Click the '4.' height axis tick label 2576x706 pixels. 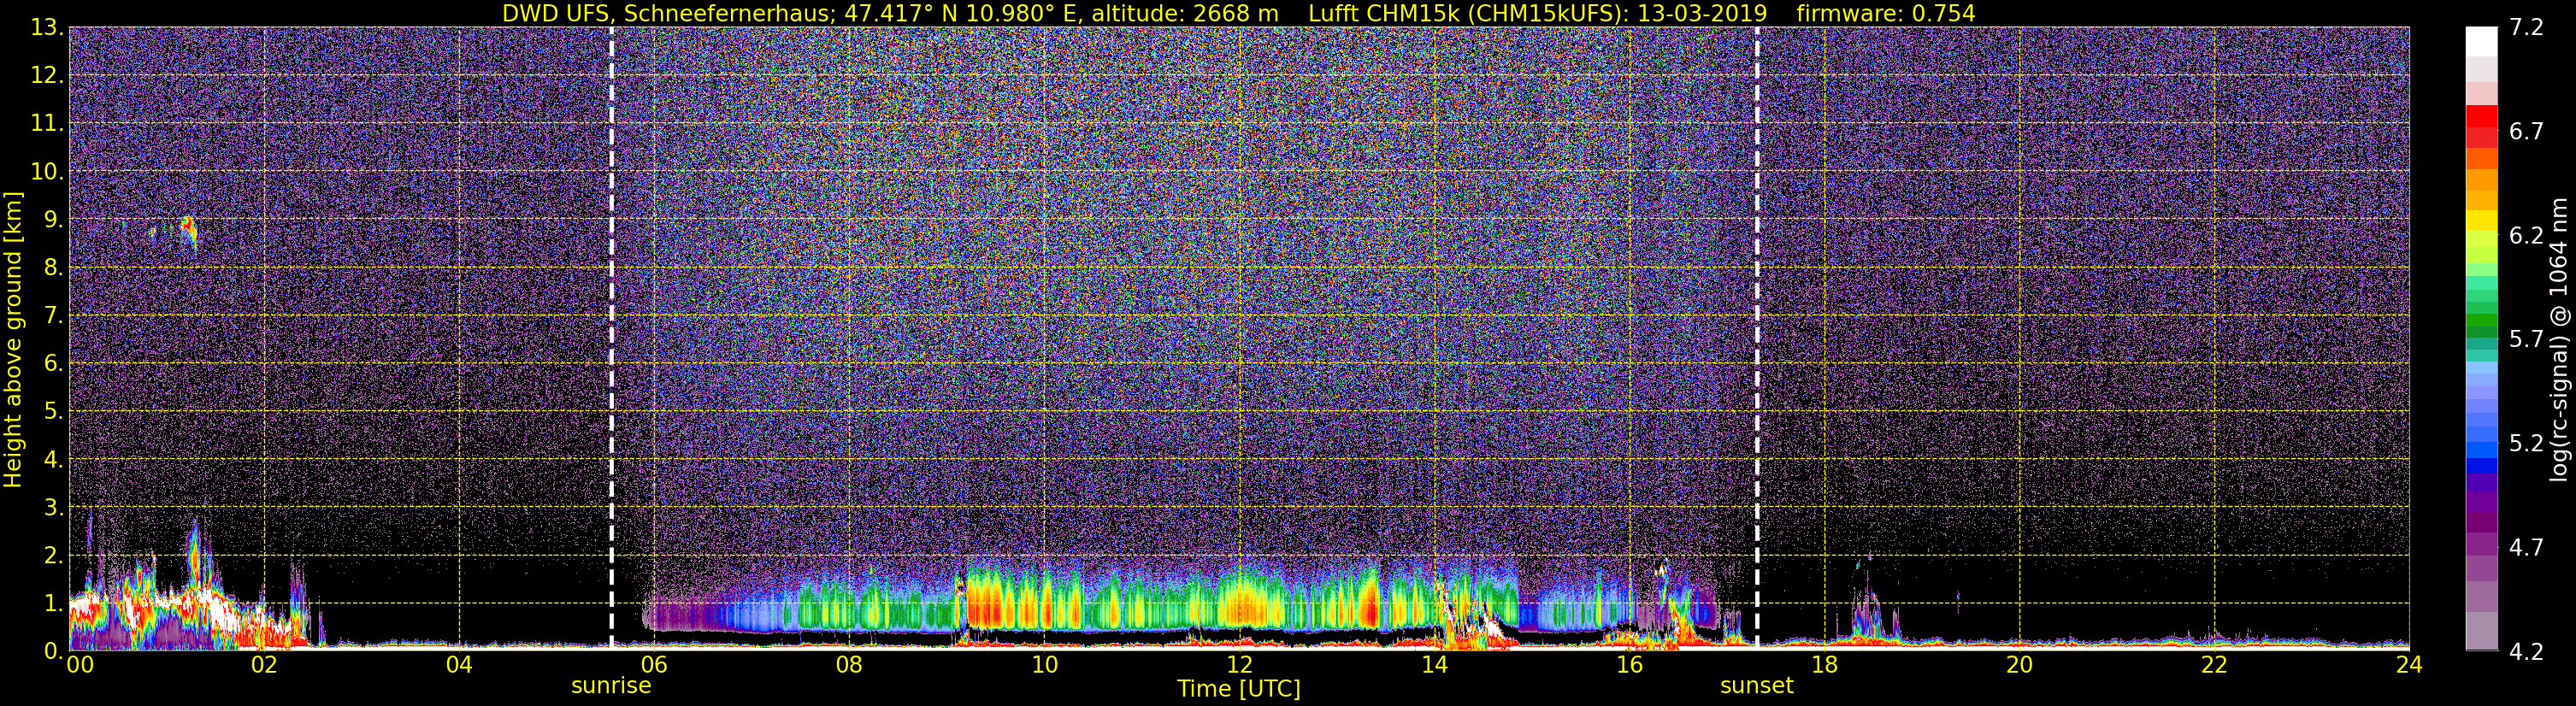point(53,460)
